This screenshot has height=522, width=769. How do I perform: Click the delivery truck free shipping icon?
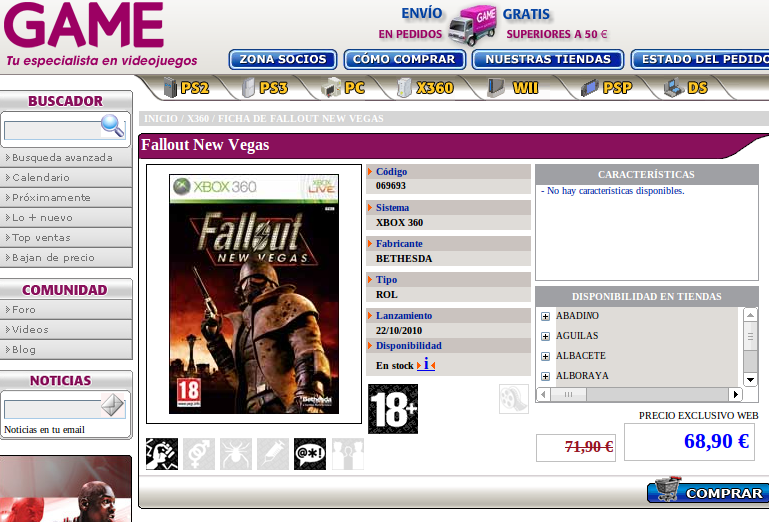(x=474, y=26)
